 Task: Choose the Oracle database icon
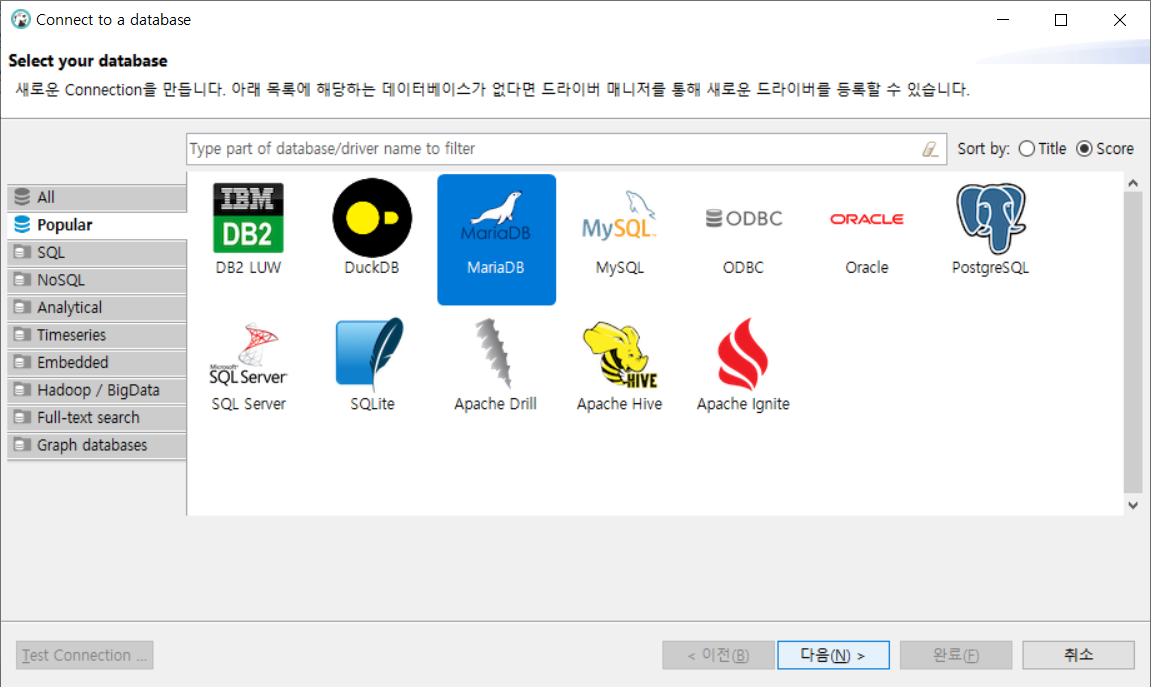coord(867,219)
